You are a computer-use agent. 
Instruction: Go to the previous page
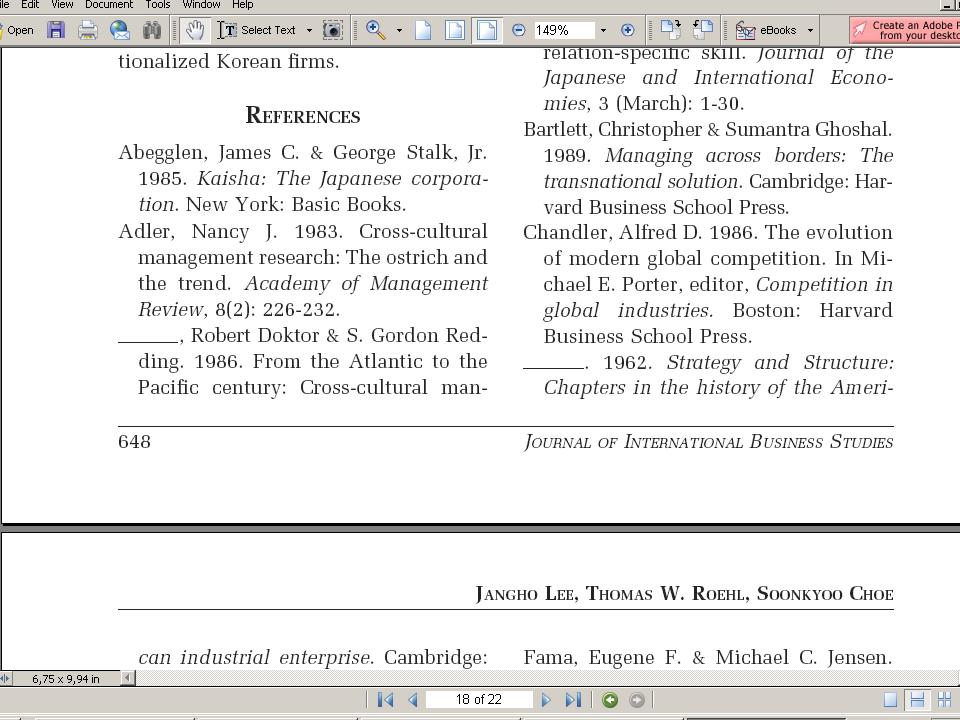[x=413, y=699]
